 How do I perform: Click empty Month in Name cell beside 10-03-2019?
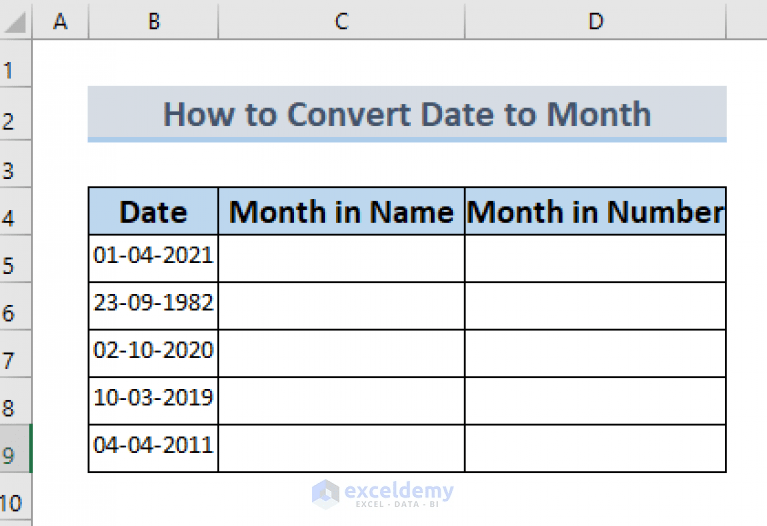[341, 401]
